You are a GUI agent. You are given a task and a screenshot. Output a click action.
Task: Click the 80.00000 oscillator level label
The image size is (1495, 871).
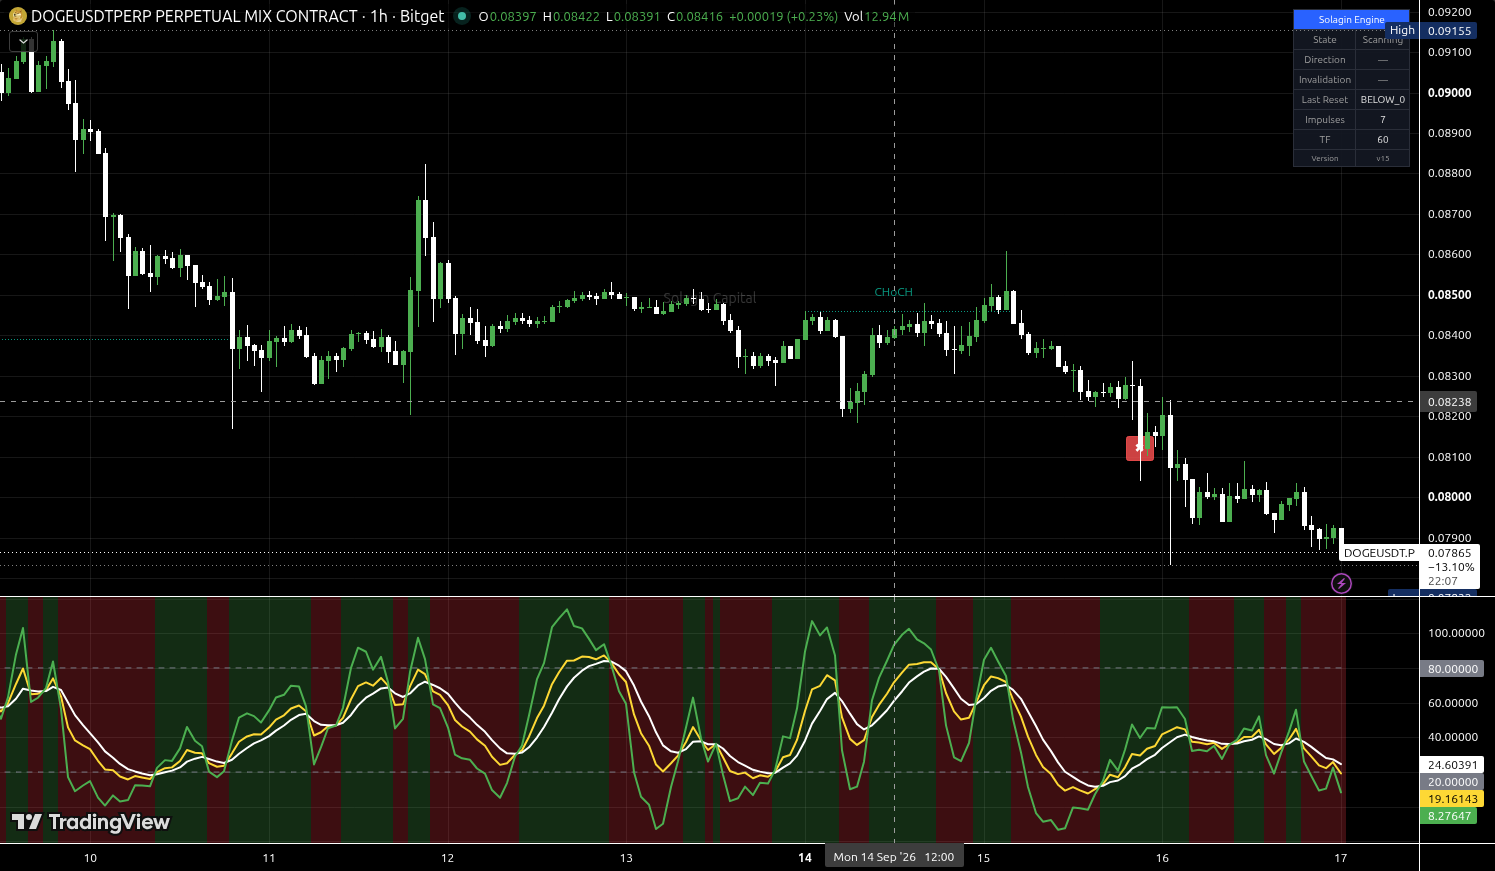pos(1452,669)
